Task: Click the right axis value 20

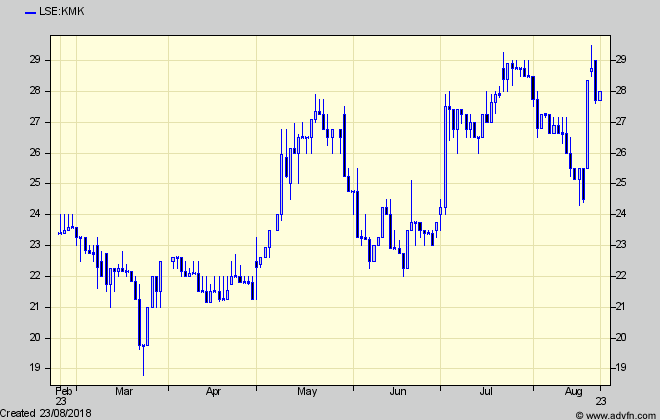Action: pyautogui.click(x=620, y=338)
